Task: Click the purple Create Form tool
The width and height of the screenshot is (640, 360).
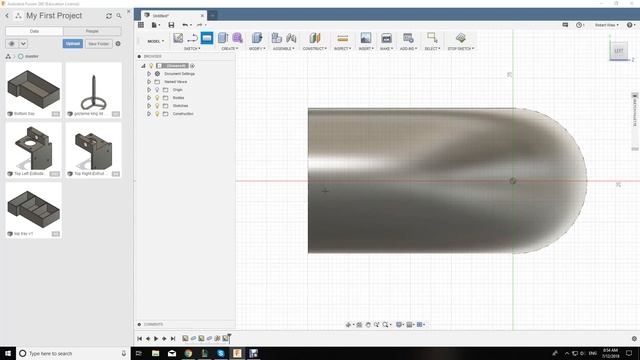Action: pos(237,38)
